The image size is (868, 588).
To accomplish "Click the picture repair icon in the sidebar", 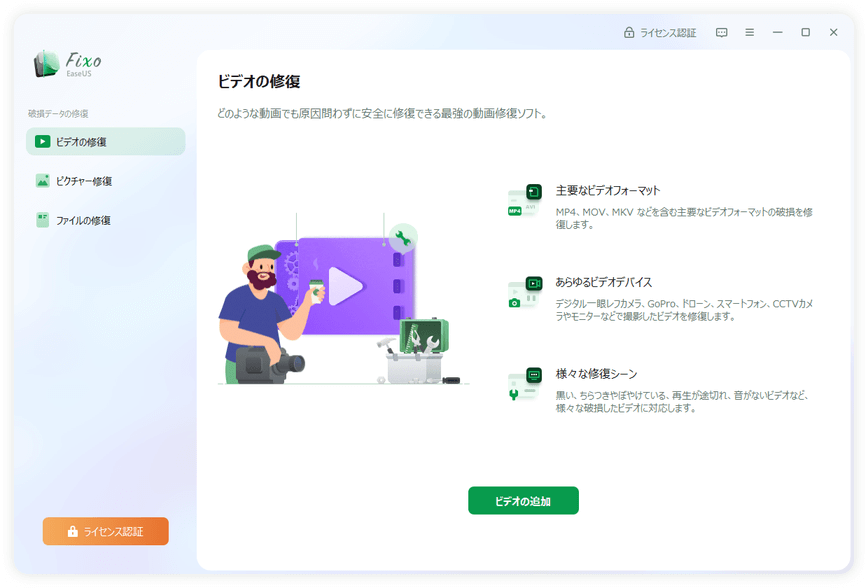I will [x=42, y=181].
